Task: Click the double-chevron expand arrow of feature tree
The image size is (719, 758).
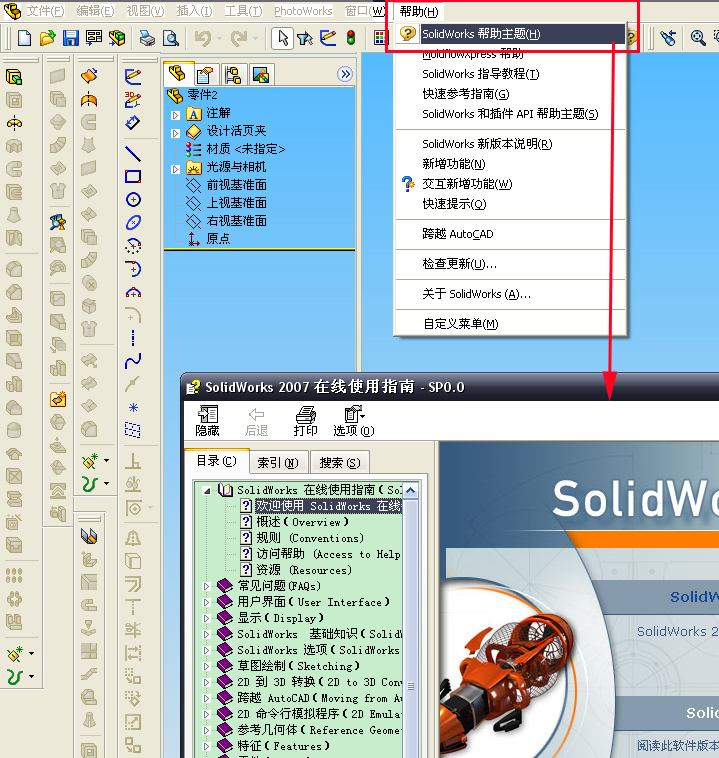Action: [x=345, y=74]
